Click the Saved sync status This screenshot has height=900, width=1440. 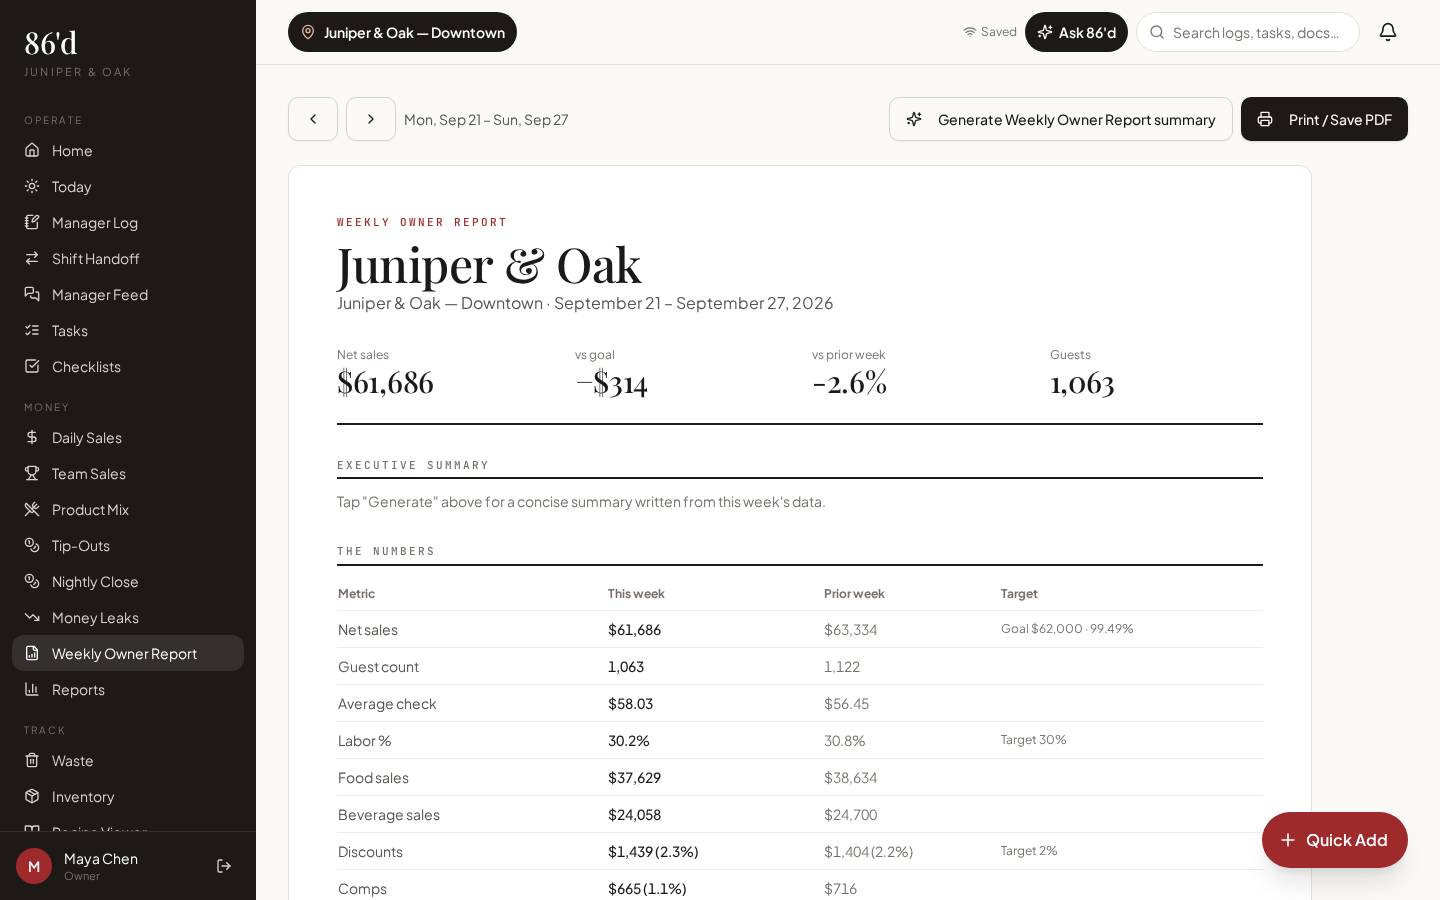click(990, 32)
